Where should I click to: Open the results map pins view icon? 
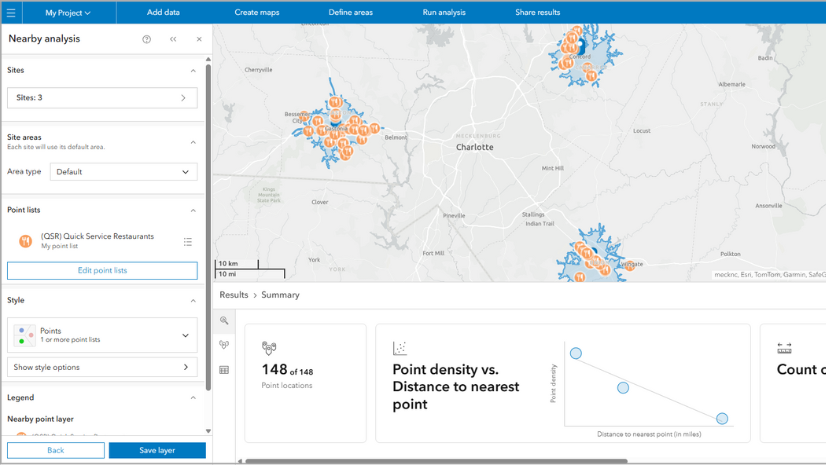coord(224,345)
